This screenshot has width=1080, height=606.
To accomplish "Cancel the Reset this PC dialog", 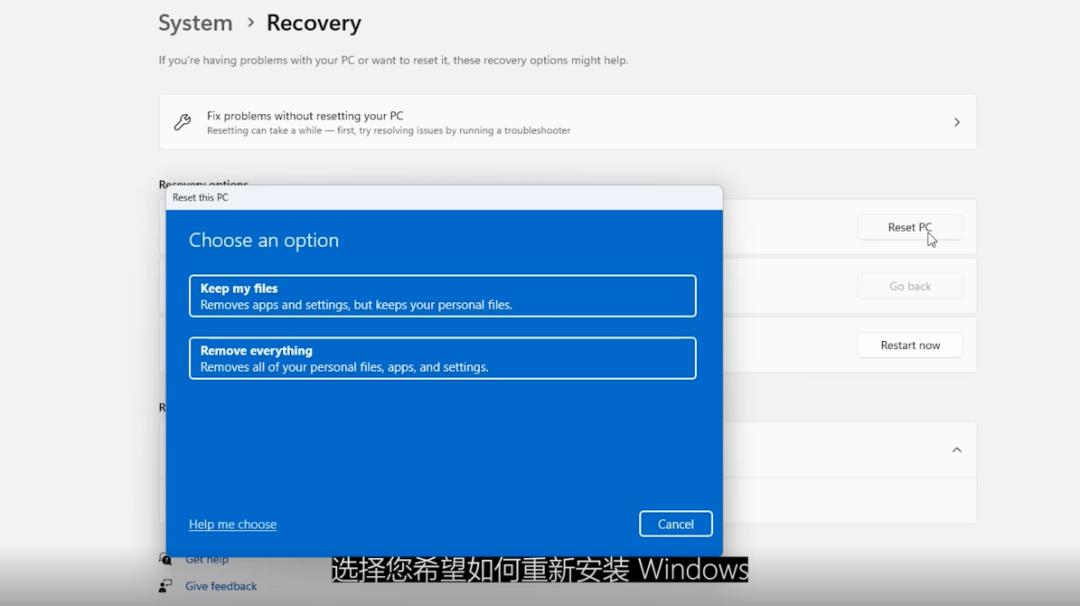I will point(676,523).
